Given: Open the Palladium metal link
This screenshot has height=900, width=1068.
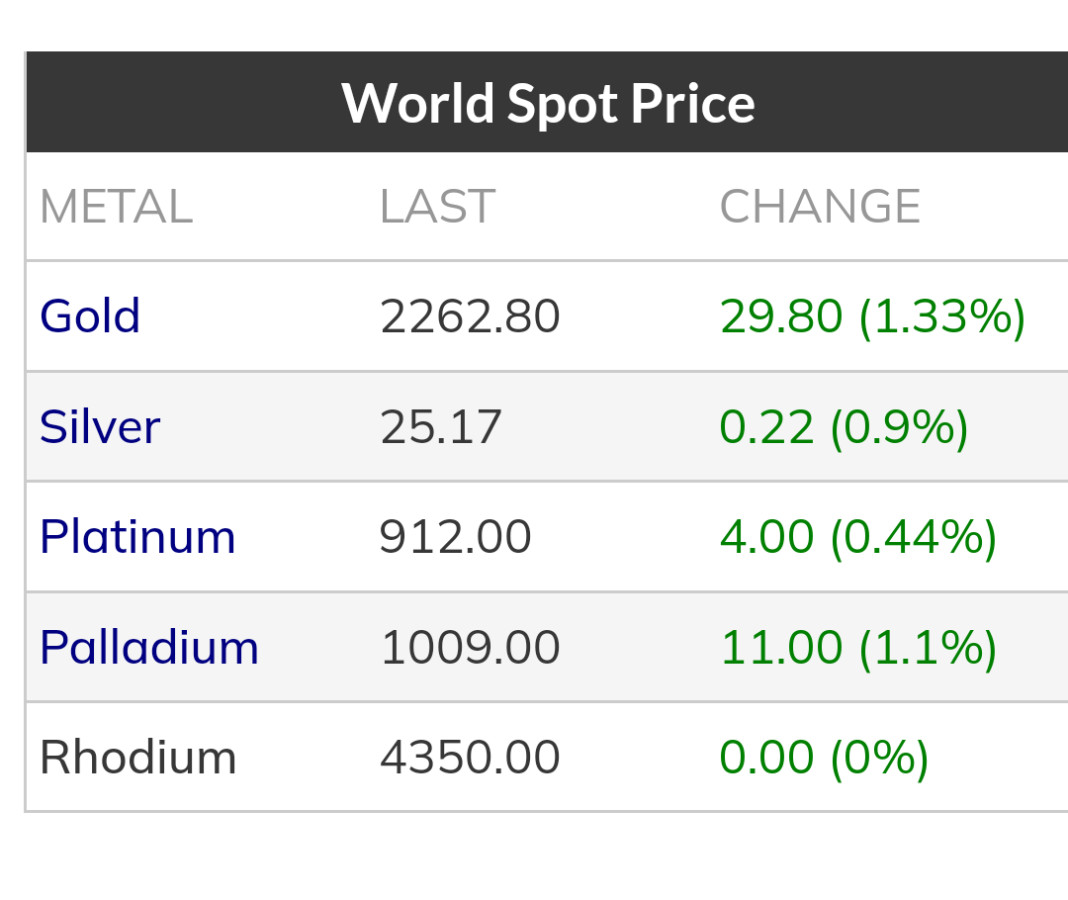Looking at the screenshot, I should (x=149, y=647).
